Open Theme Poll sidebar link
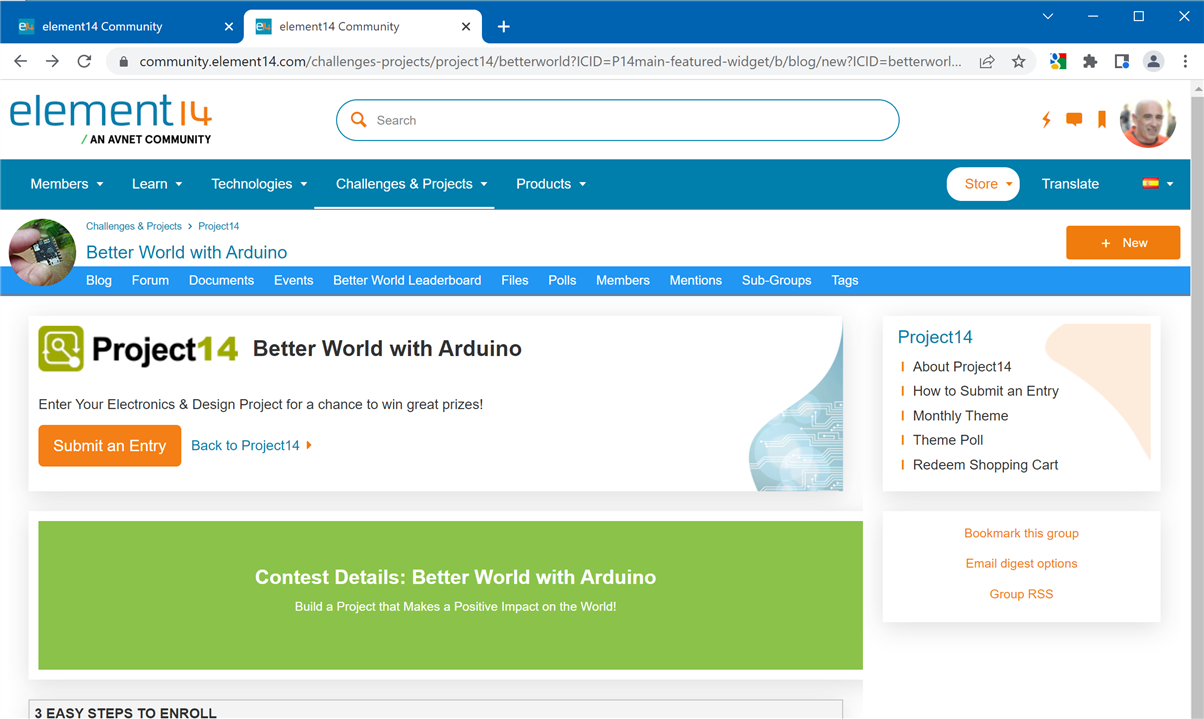The image size is (1204, 719). (948, 440)
